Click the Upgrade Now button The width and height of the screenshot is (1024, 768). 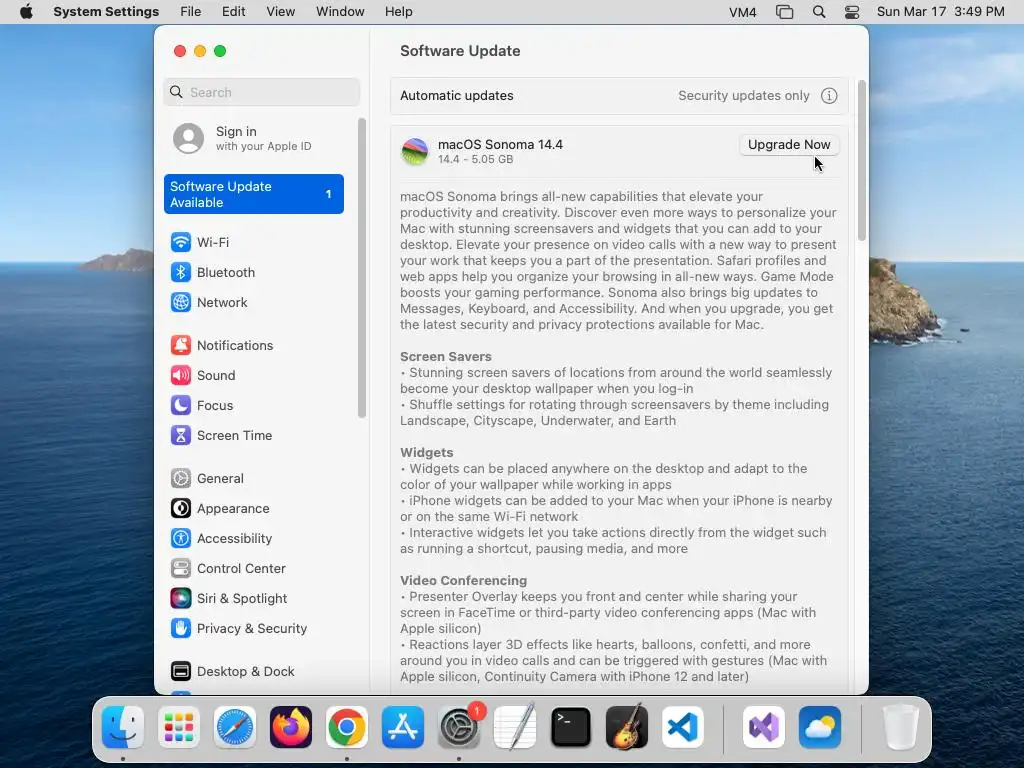pyautogui.click(x=789, y=145)
